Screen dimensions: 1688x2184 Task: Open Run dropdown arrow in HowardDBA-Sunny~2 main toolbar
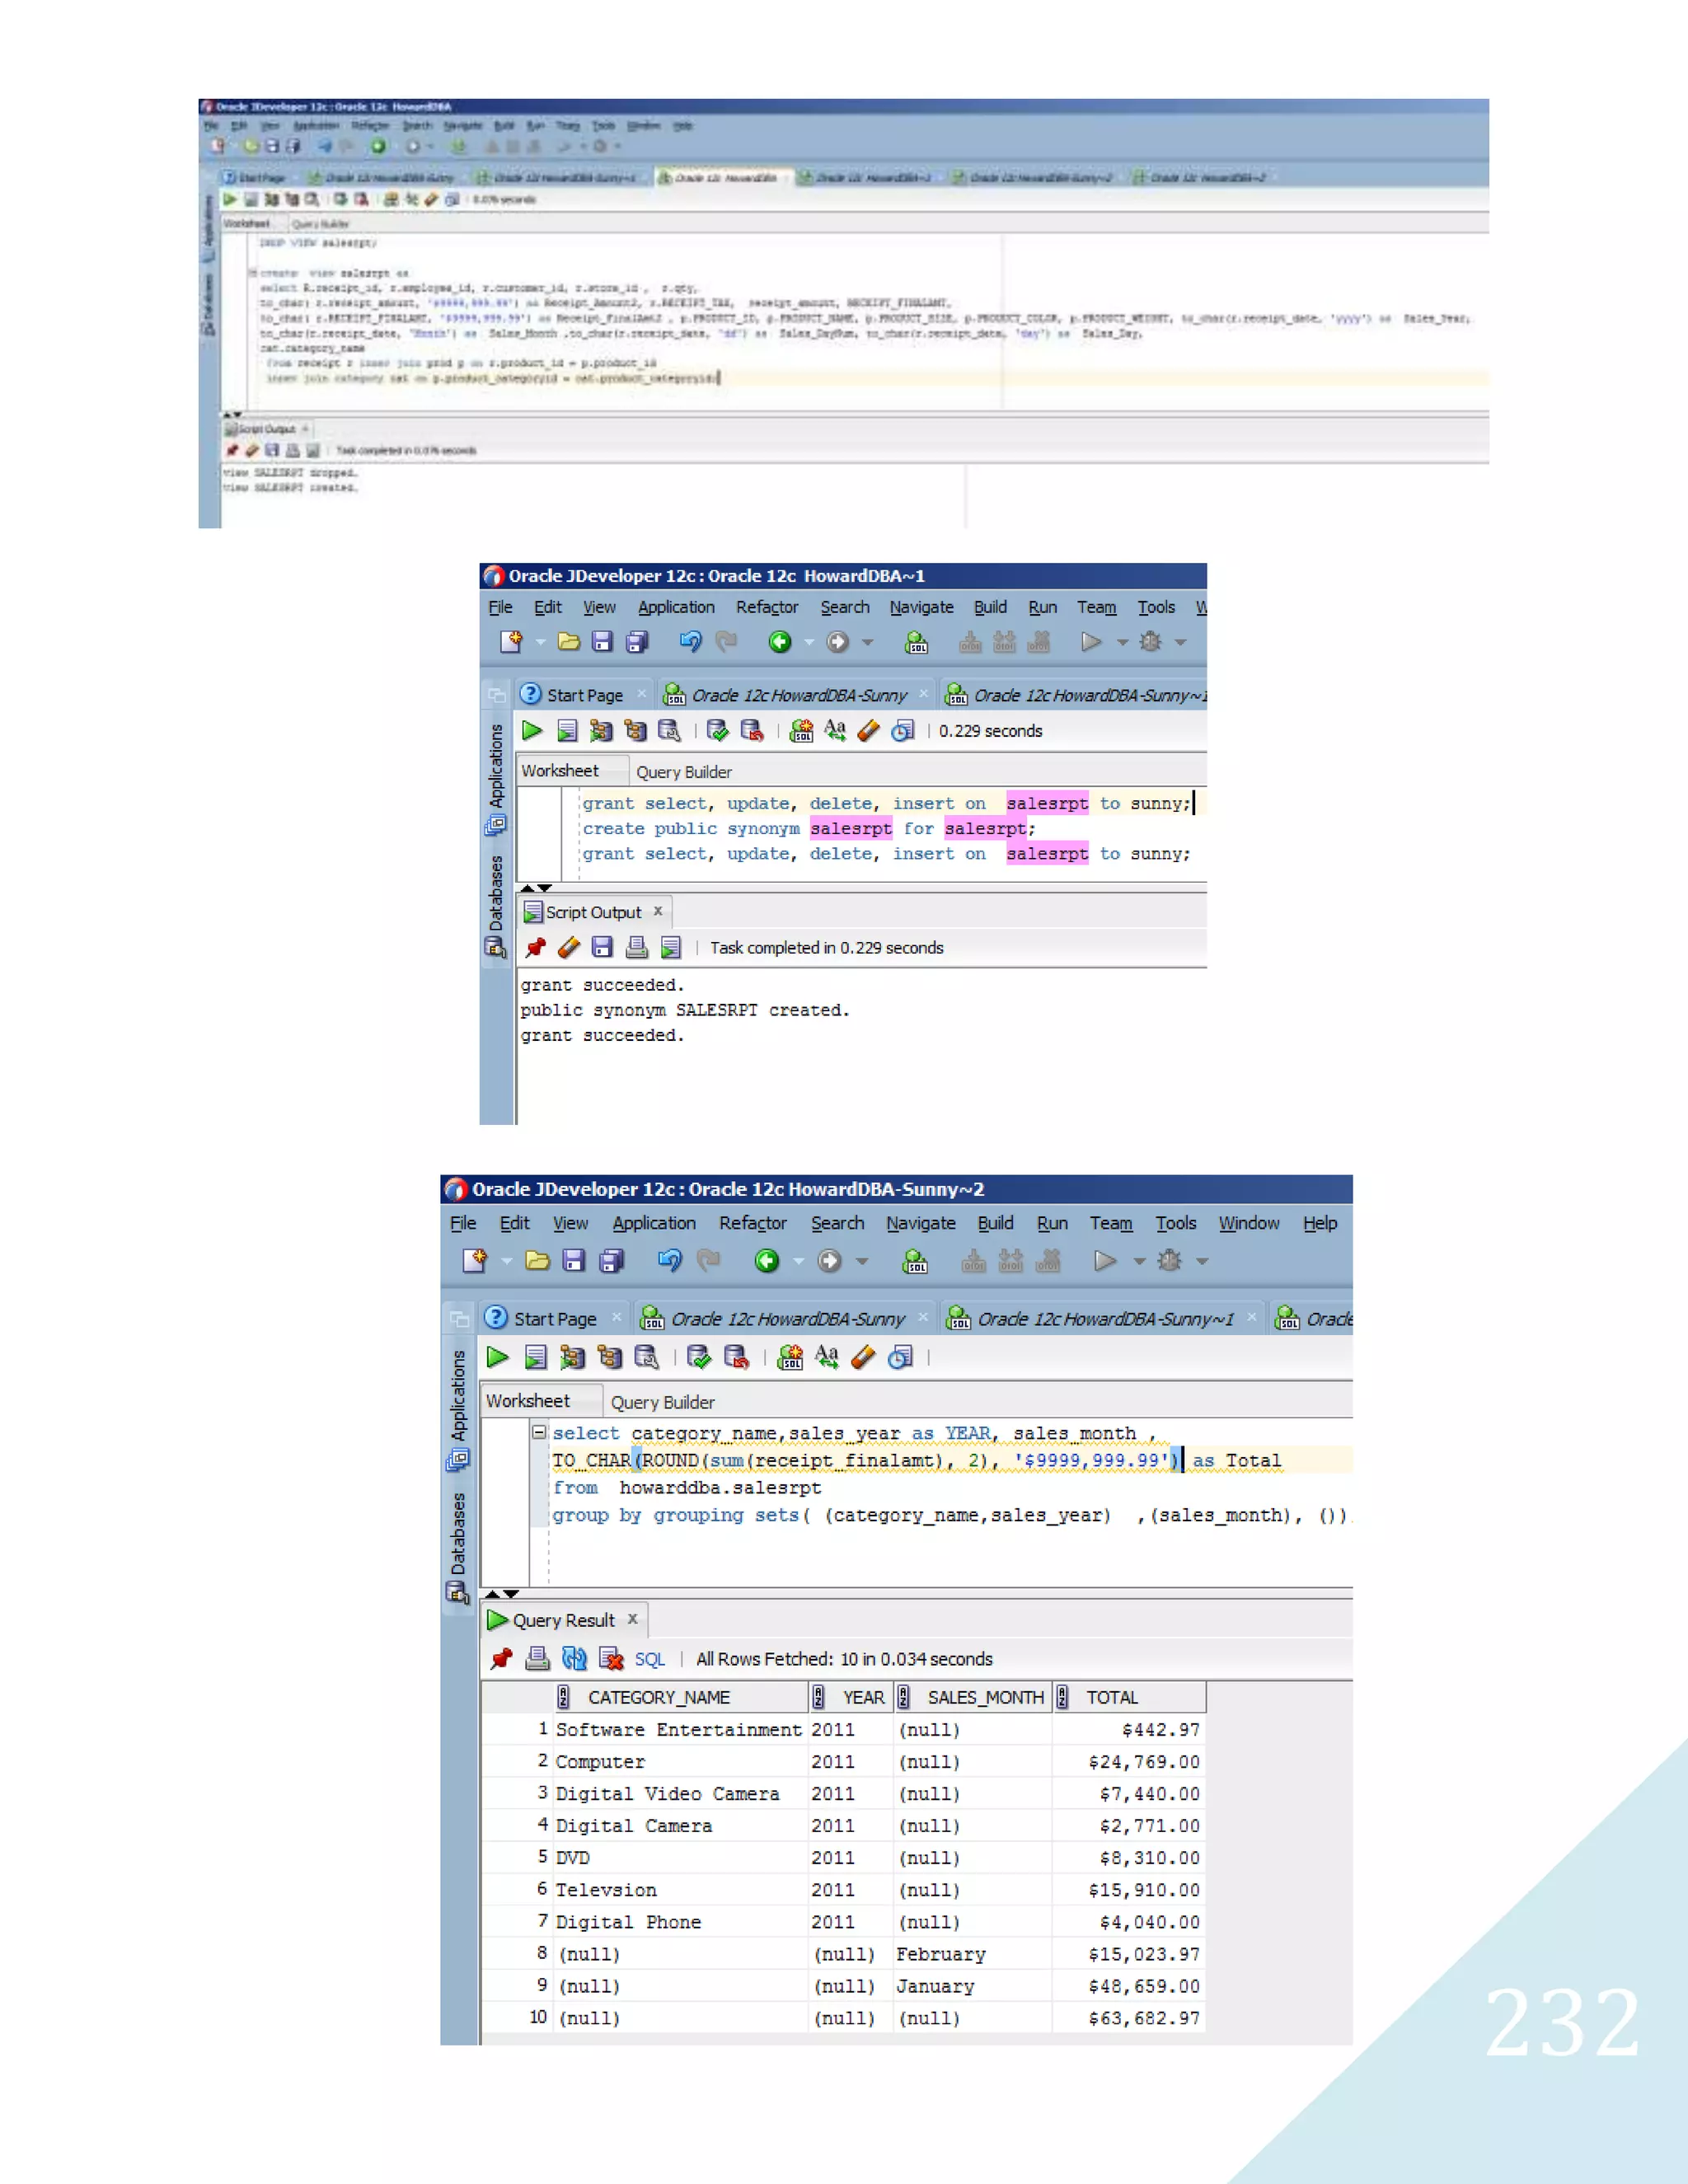[1139, 1262]
